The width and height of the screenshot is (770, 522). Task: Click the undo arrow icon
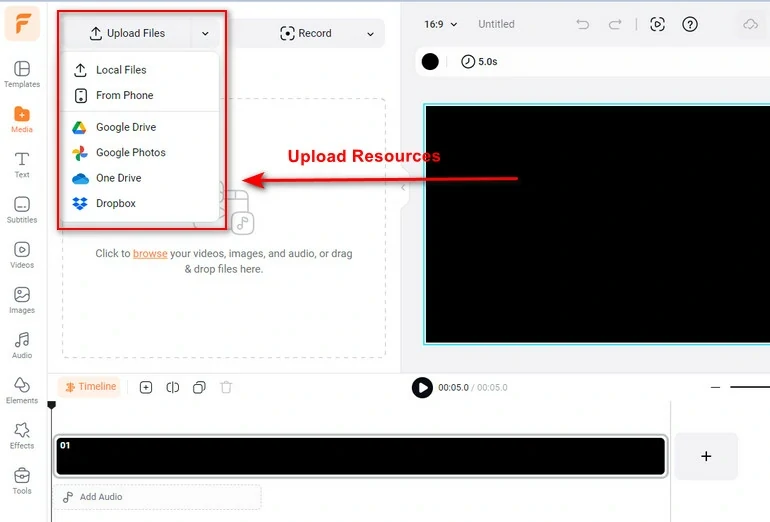click(x=582, y=24)
